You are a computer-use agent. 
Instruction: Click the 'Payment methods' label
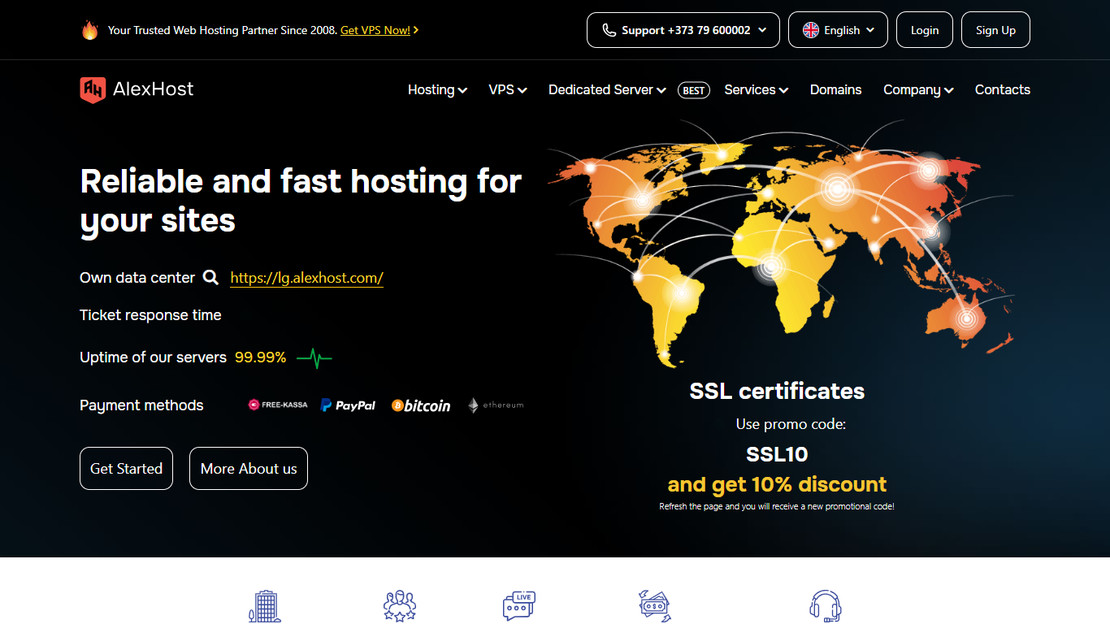click(x=142, y=405)
